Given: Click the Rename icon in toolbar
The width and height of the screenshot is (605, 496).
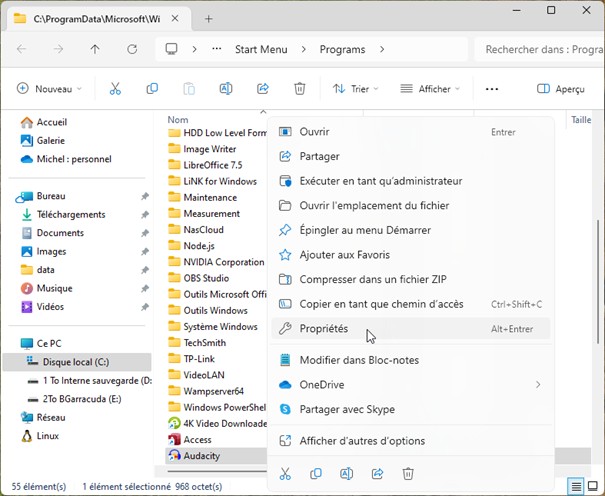Looking at the screenshot, I should (226, 89).
